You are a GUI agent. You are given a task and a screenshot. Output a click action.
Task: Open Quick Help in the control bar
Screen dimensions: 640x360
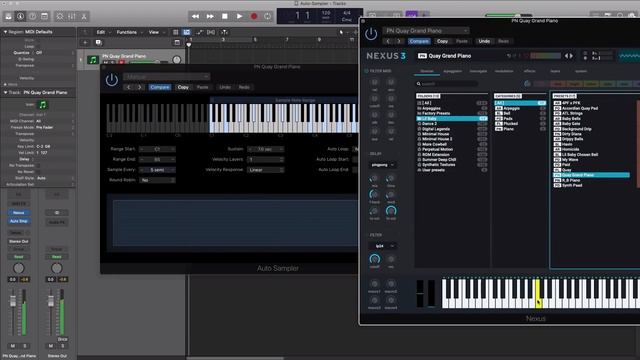(x=32, y=16)
